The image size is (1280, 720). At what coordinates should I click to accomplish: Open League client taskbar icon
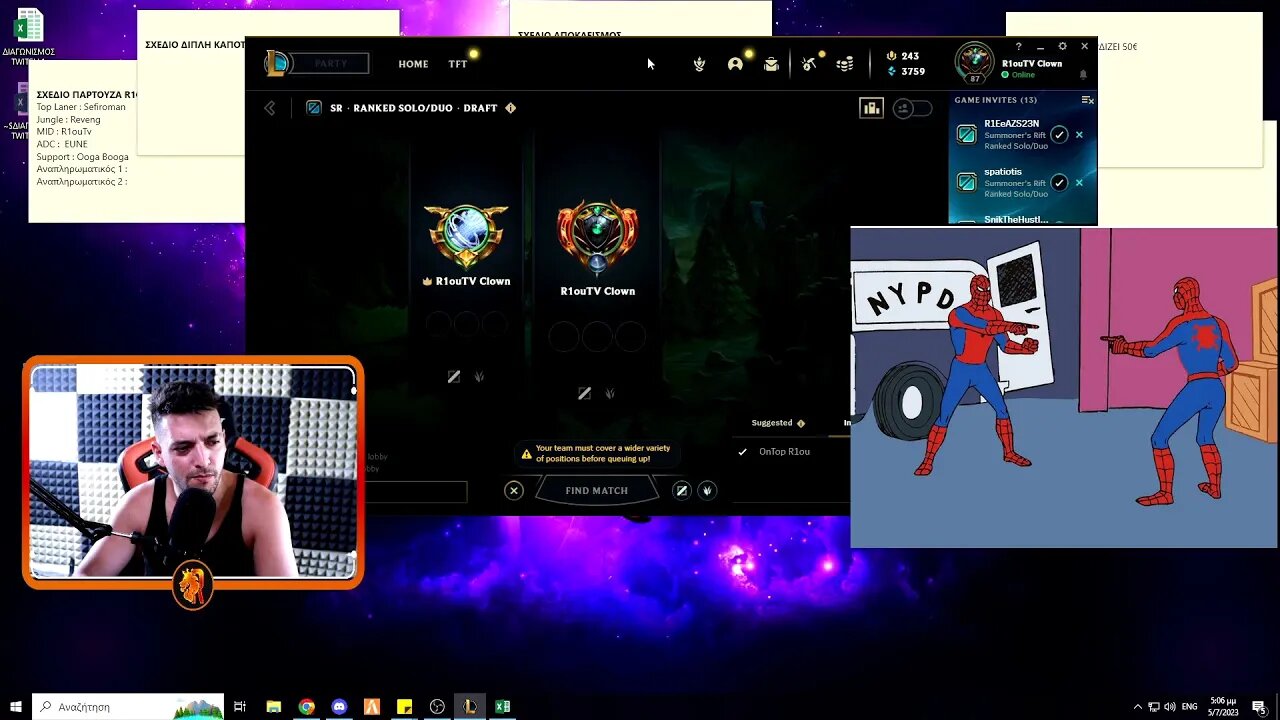click(469, 707)
